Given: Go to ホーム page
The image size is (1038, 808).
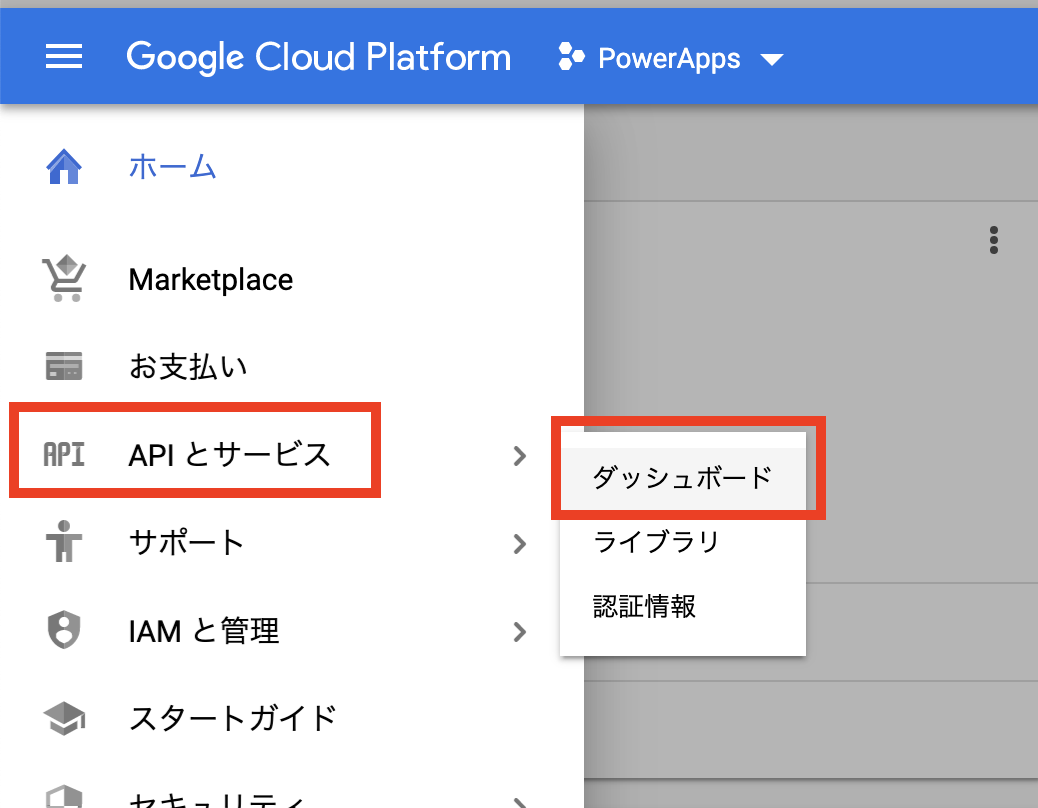Looking at the screenshot, I should pyautogui.click(x=172, y=166).
